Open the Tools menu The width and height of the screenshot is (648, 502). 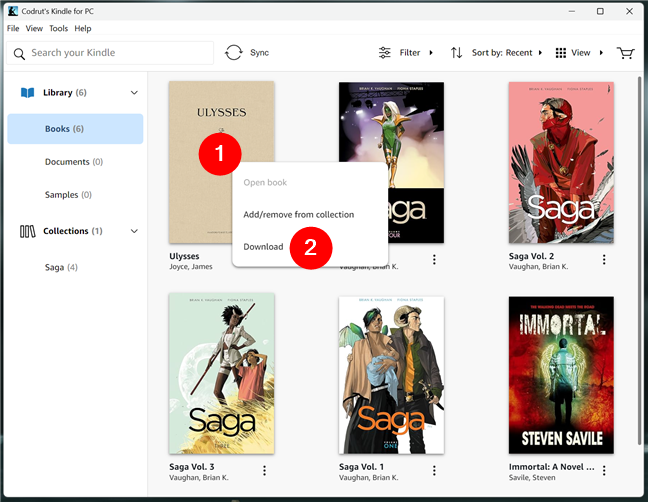(x=58, y=29)
